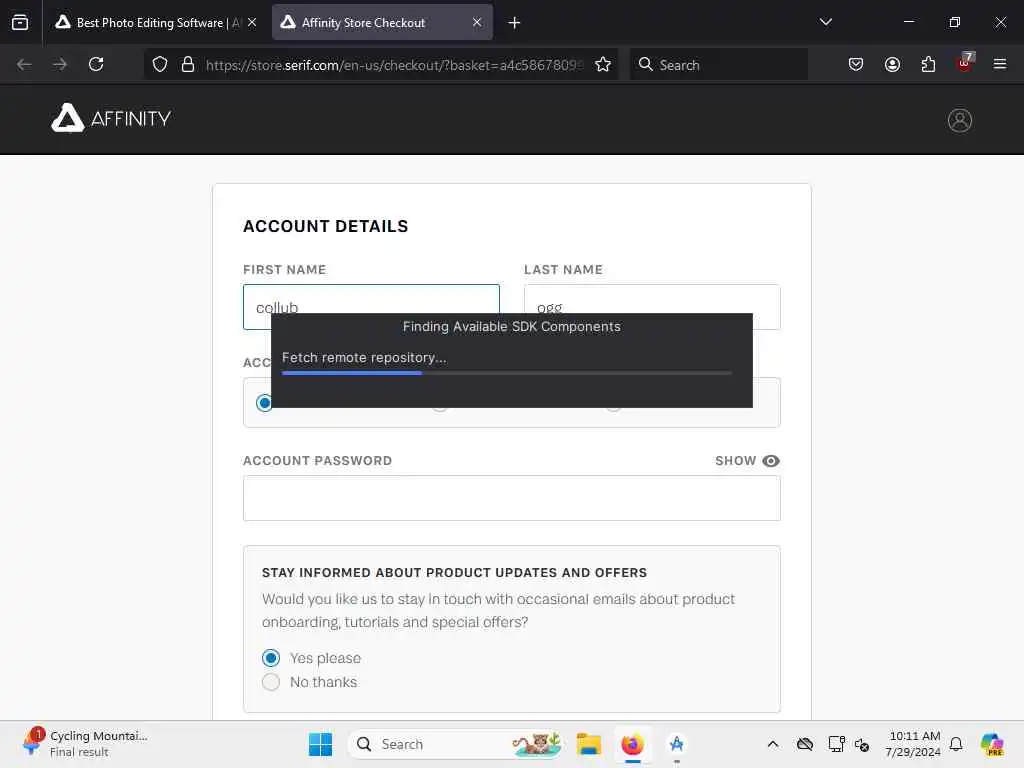
Task: Click the browser Search box
Action: click(x=718, y=65)
